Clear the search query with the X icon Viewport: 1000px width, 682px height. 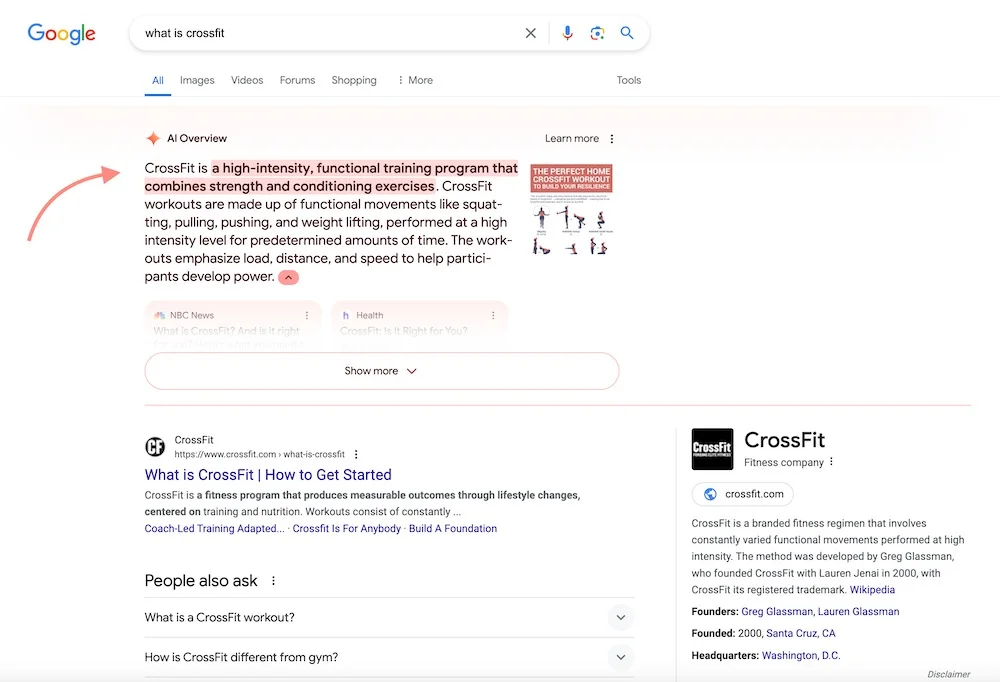point(531,33)
